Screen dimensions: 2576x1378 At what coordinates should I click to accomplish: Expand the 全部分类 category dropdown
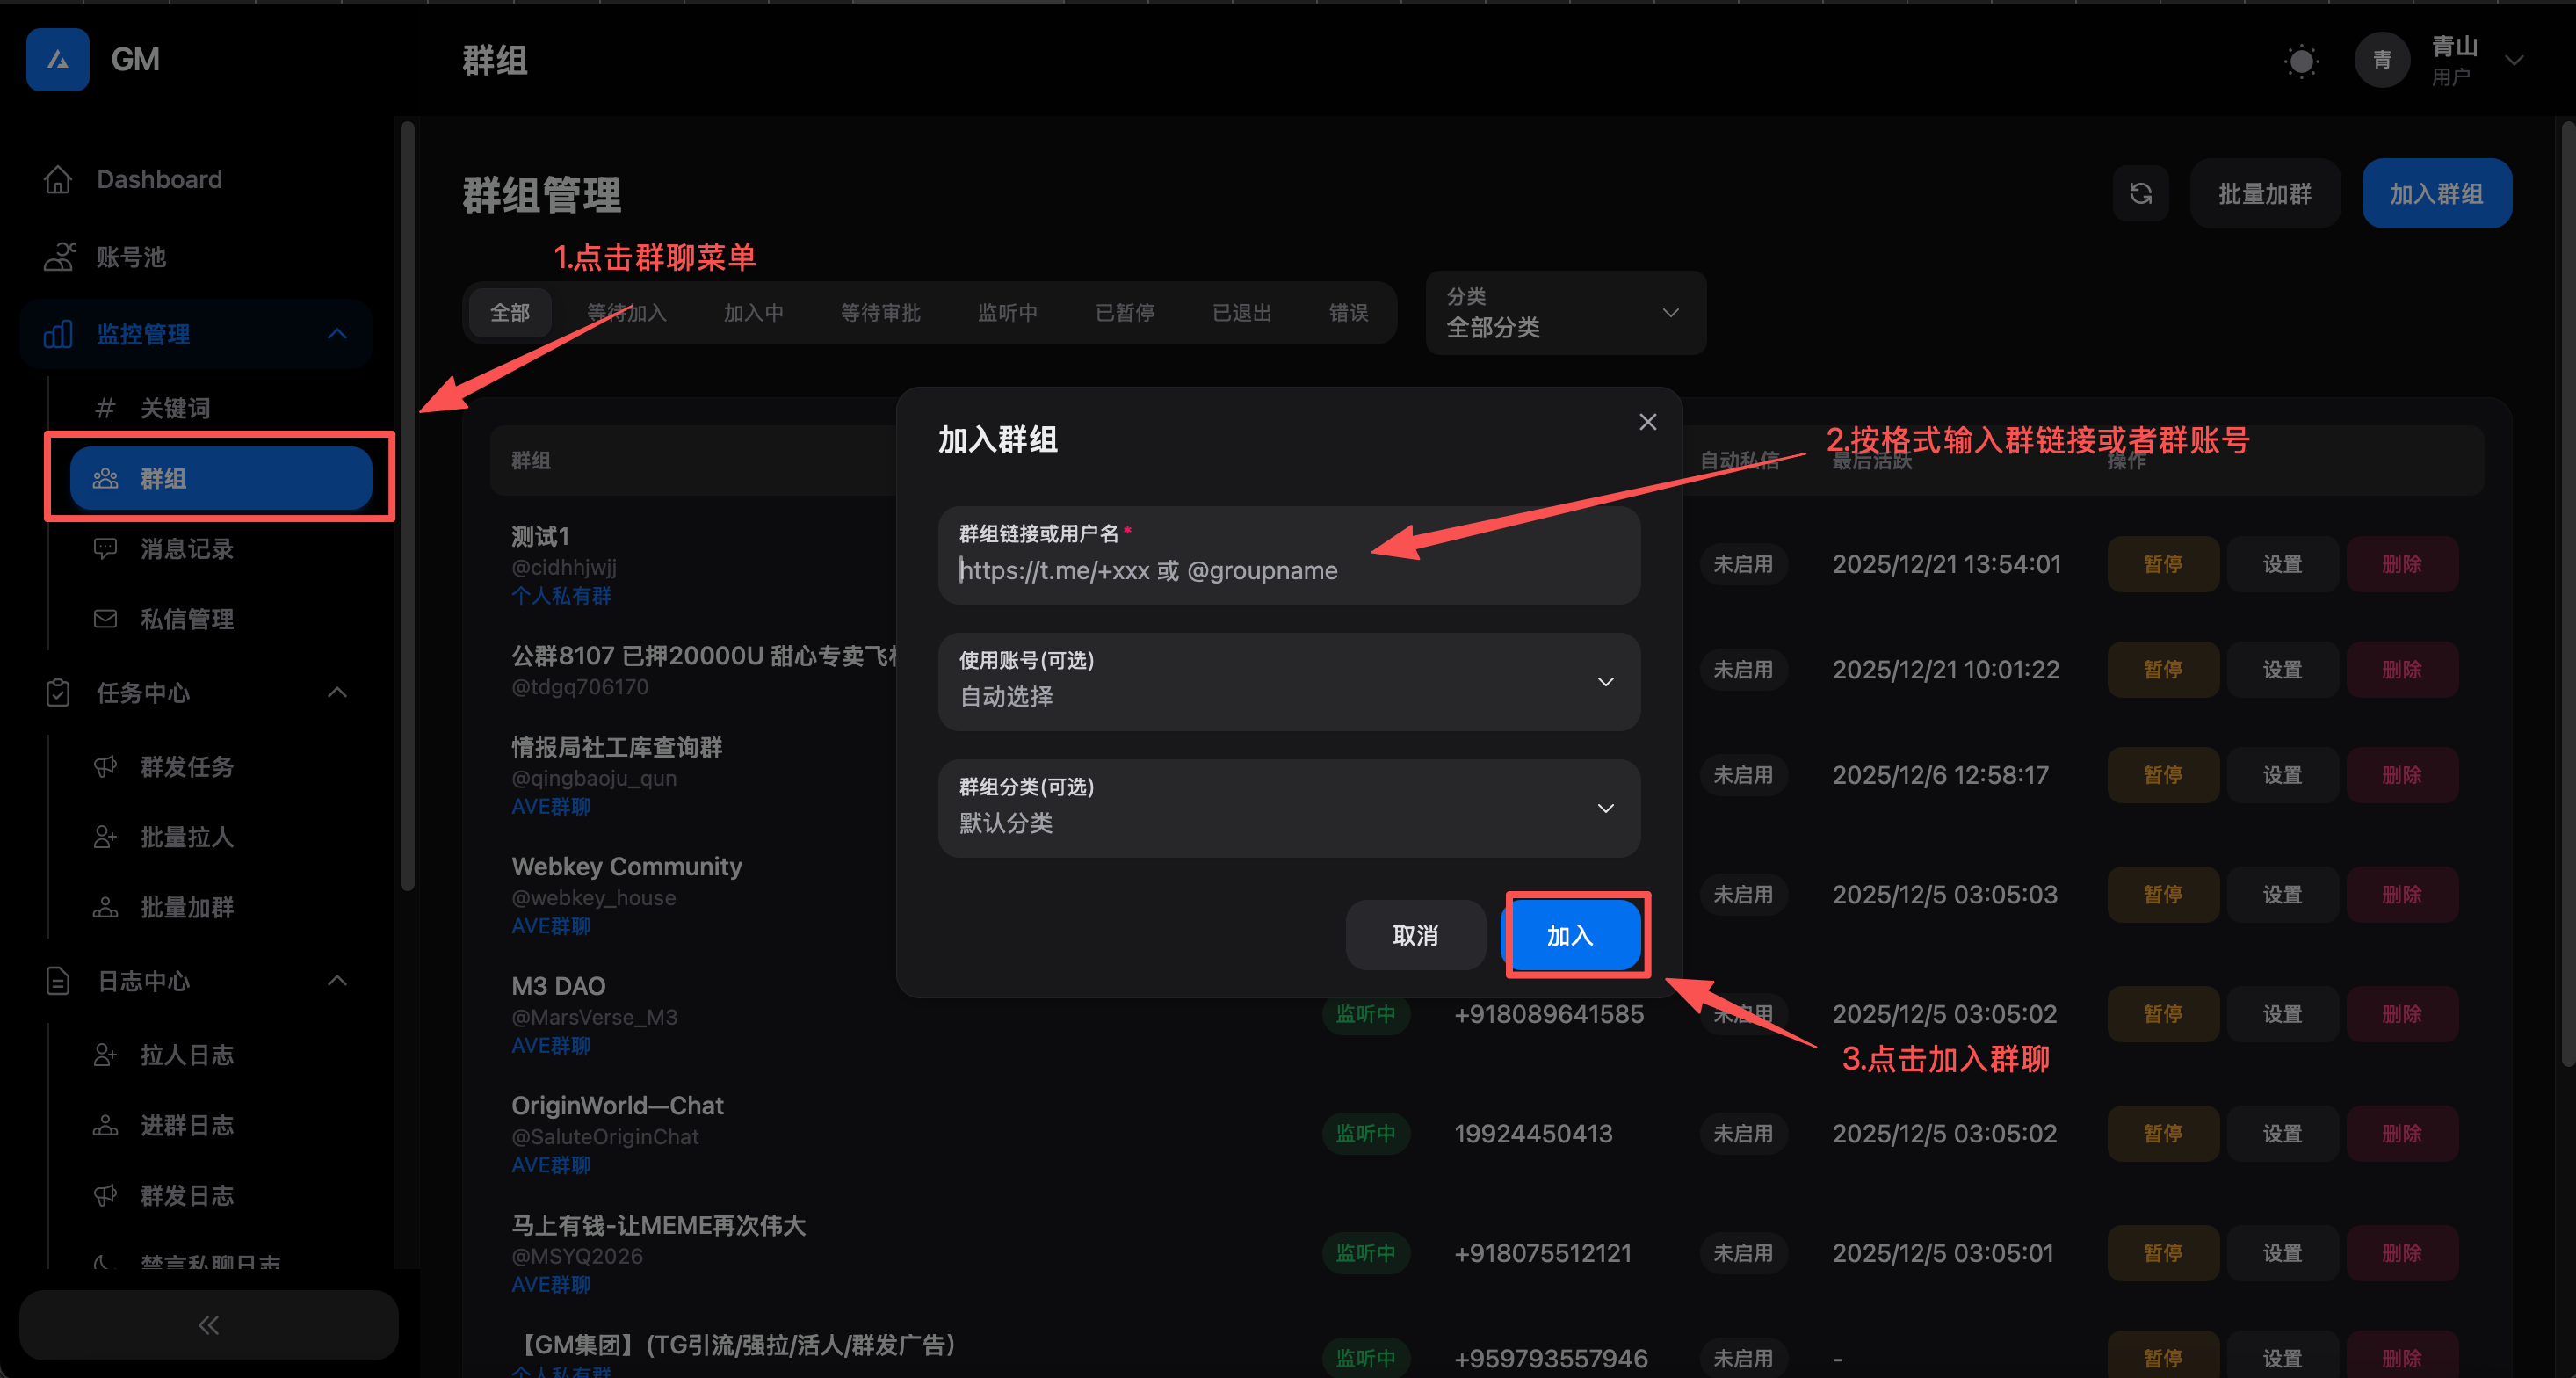[x=1565, y=312]
